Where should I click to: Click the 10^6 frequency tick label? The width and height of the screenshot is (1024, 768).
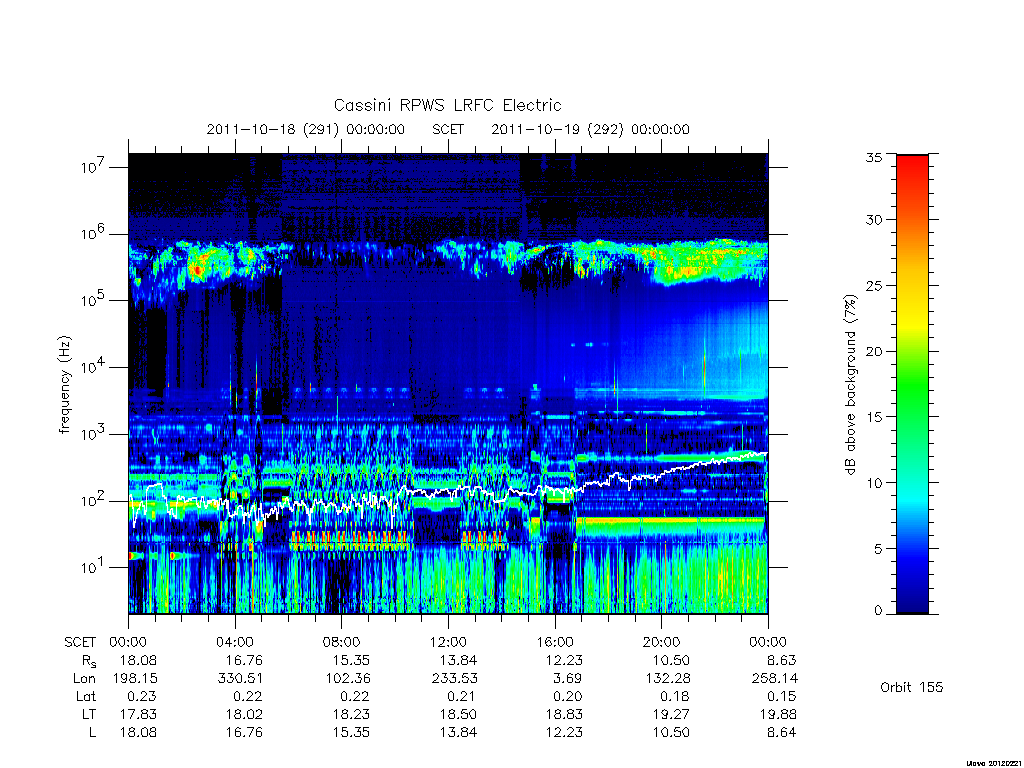94,233
